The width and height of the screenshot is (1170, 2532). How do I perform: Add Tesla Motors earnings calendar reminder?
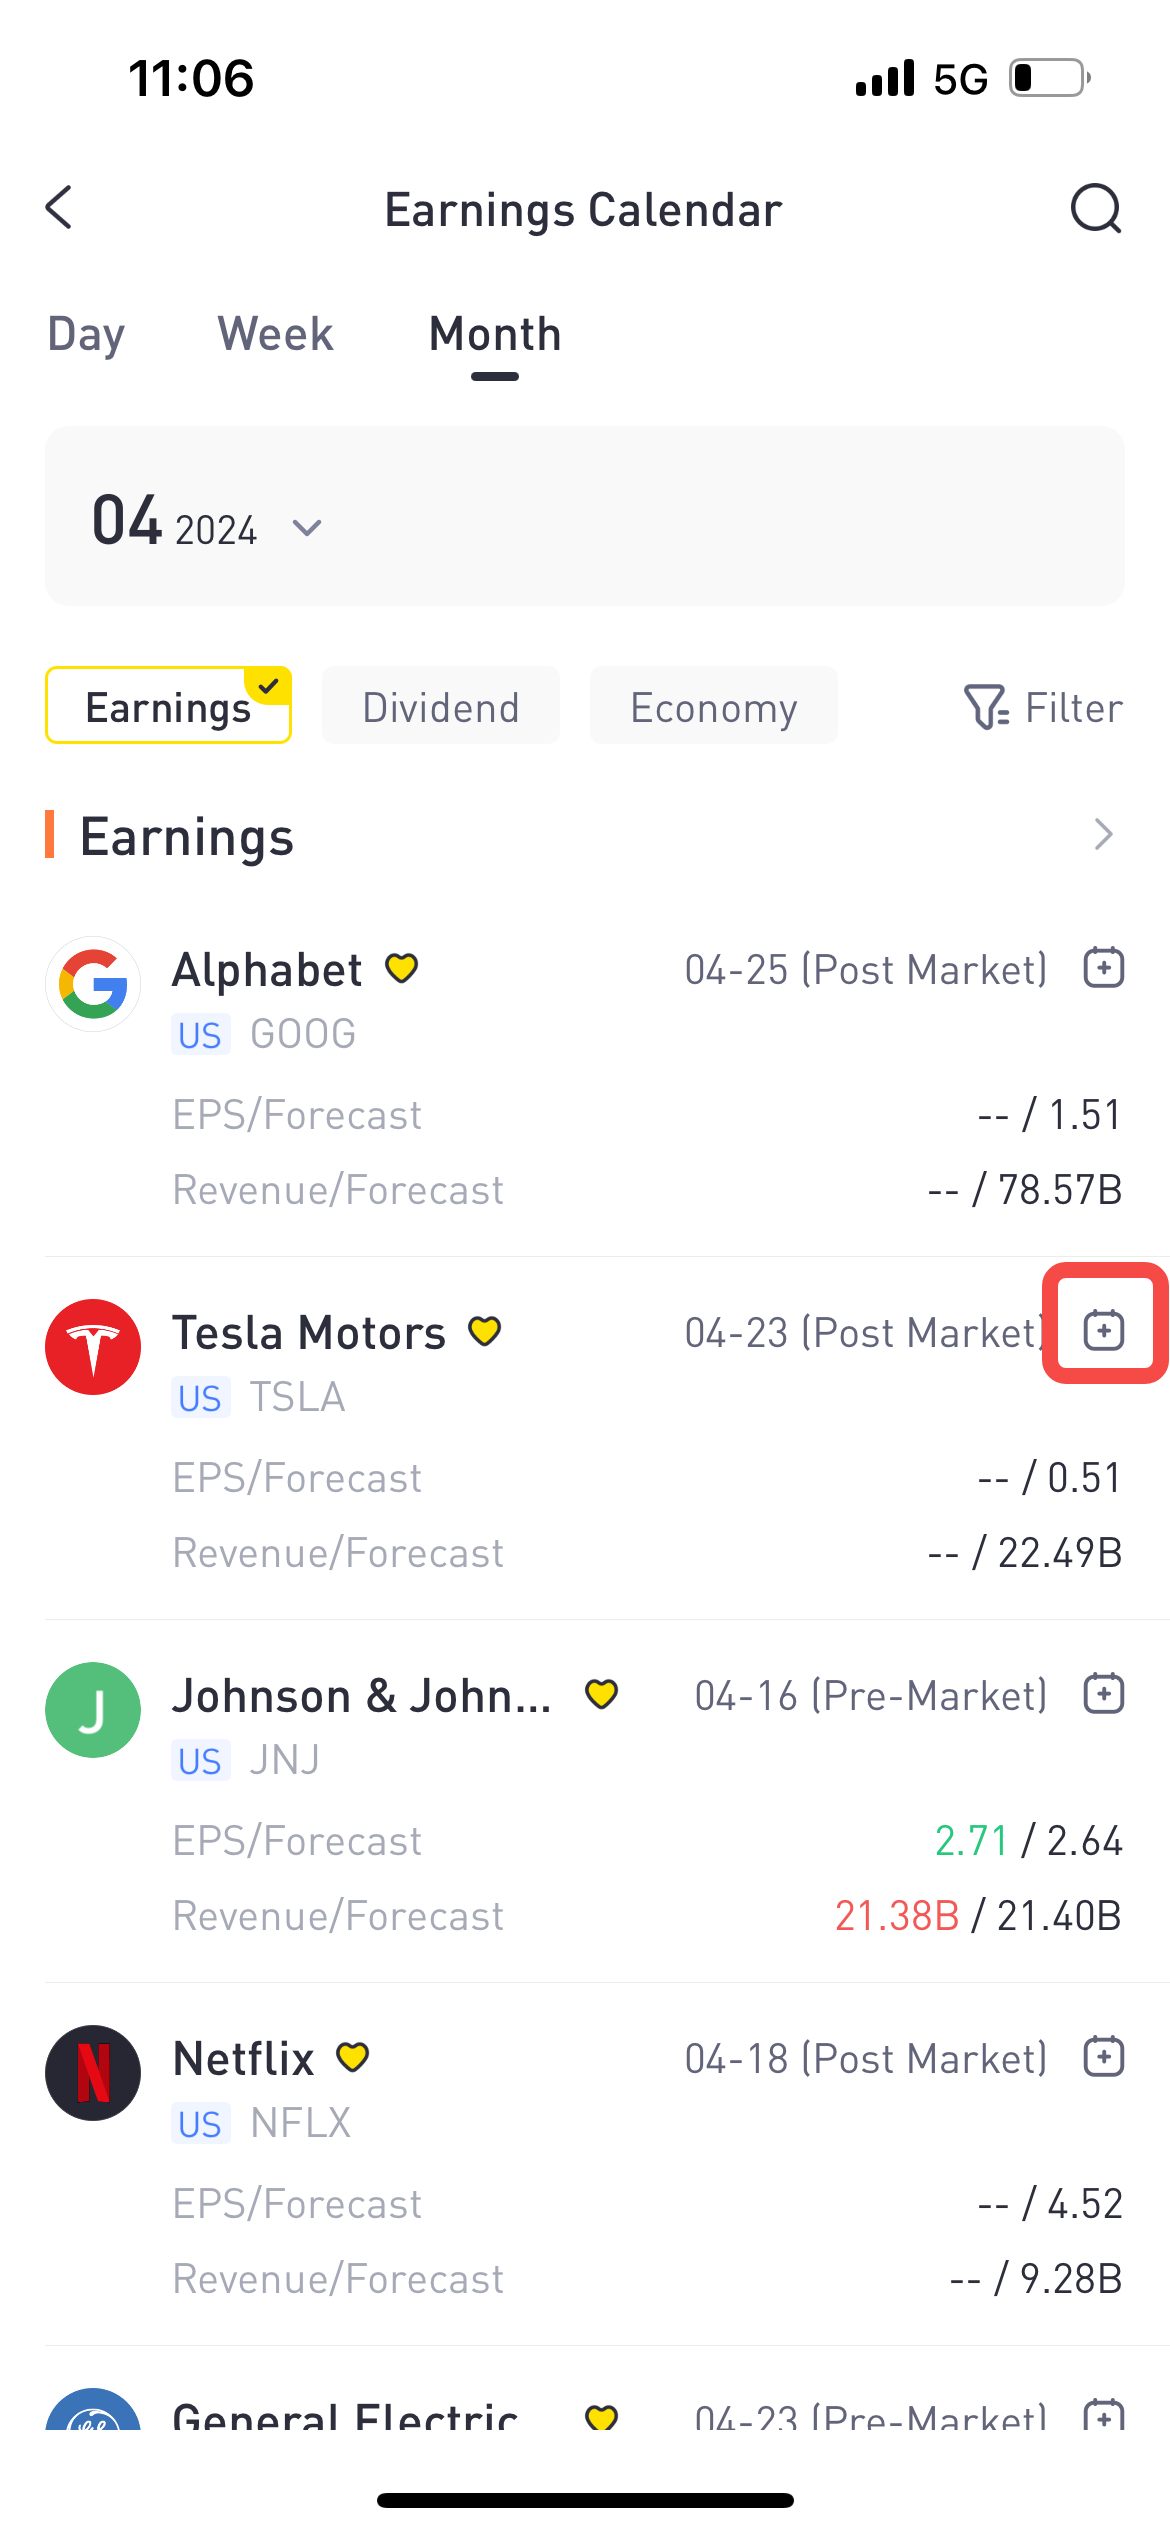(x=1104, y=1330)
